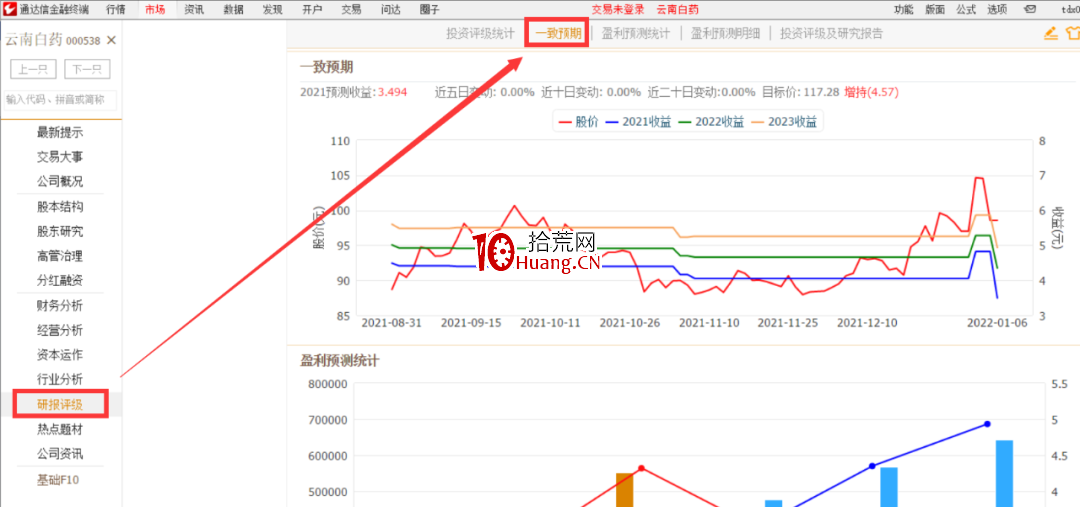Open the 市场 menu
1080x507 pixels.
pyautogui.click(x=155, y=10)
